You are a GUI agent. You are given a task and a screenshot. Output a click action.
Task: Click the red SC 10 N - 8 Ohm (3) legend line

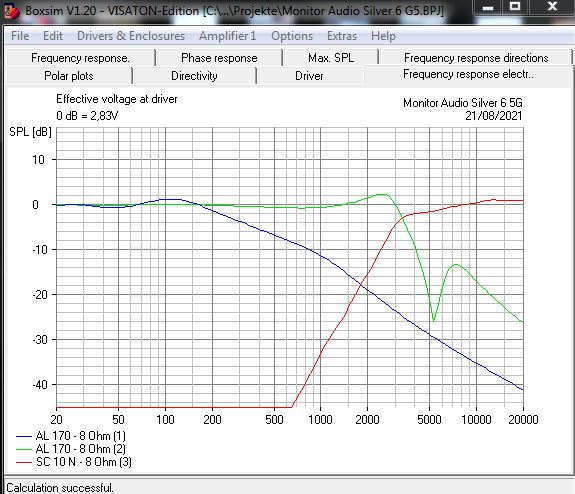[24, 462]
